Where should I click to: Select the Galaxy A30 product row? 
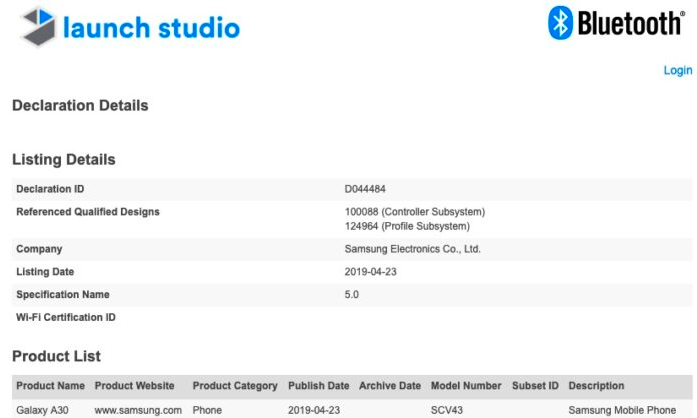pyautogui.click(x=42, y=409)
